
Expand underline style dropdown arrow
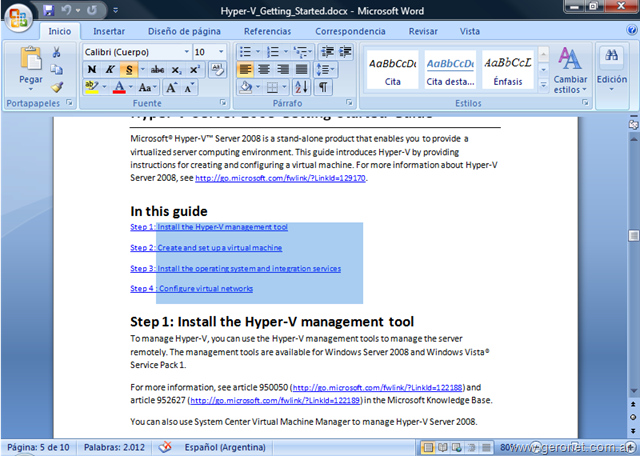pos(142,70)
